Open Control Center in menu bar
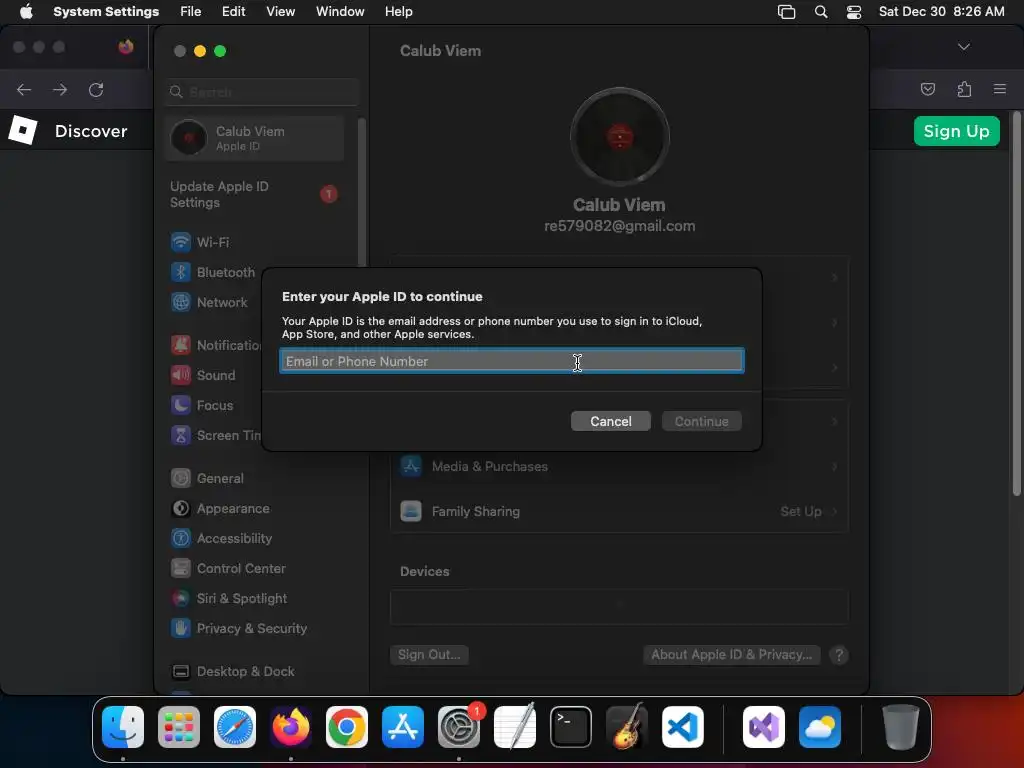The height and width of the screenshot is (768, 1024). tap(854, 12)
